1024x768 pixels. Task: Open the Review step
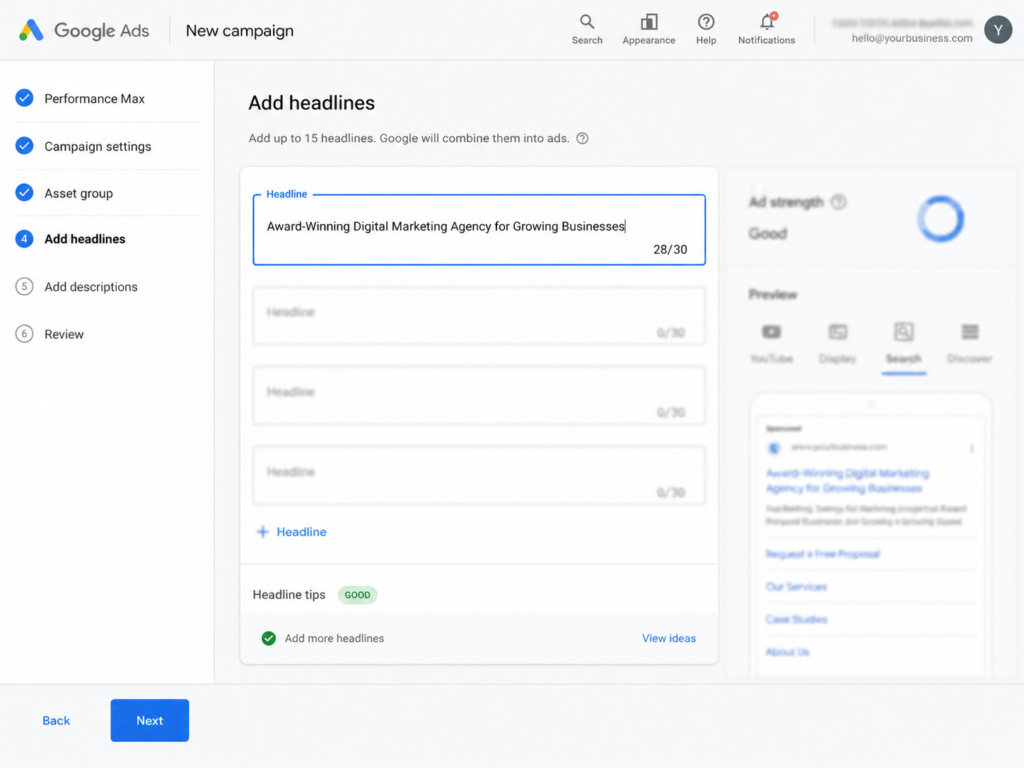click(x=64, y=334)
